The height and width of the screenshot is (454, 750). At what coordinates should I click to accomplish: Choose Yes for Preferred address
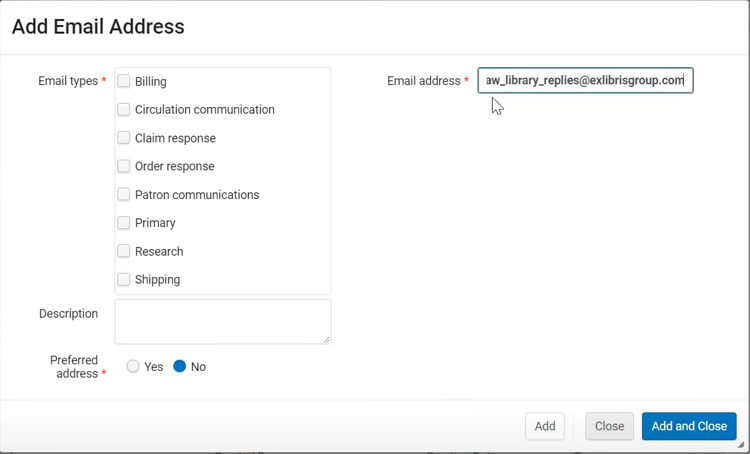133,367
